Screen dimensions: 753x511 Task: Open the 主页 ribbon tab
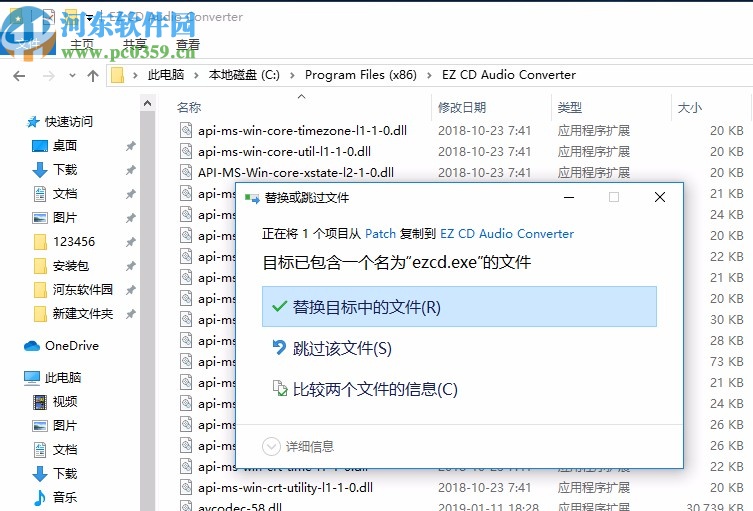[x=82, y=45]
